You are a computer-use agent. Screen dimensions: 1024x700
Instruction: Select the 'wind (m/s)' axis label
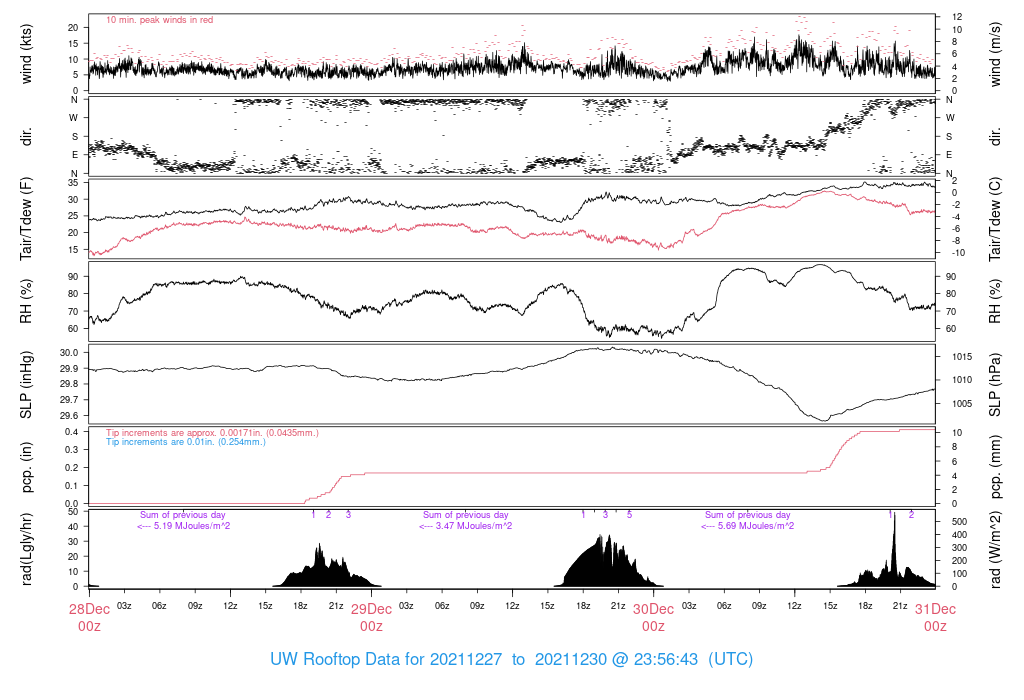point(995,54)
